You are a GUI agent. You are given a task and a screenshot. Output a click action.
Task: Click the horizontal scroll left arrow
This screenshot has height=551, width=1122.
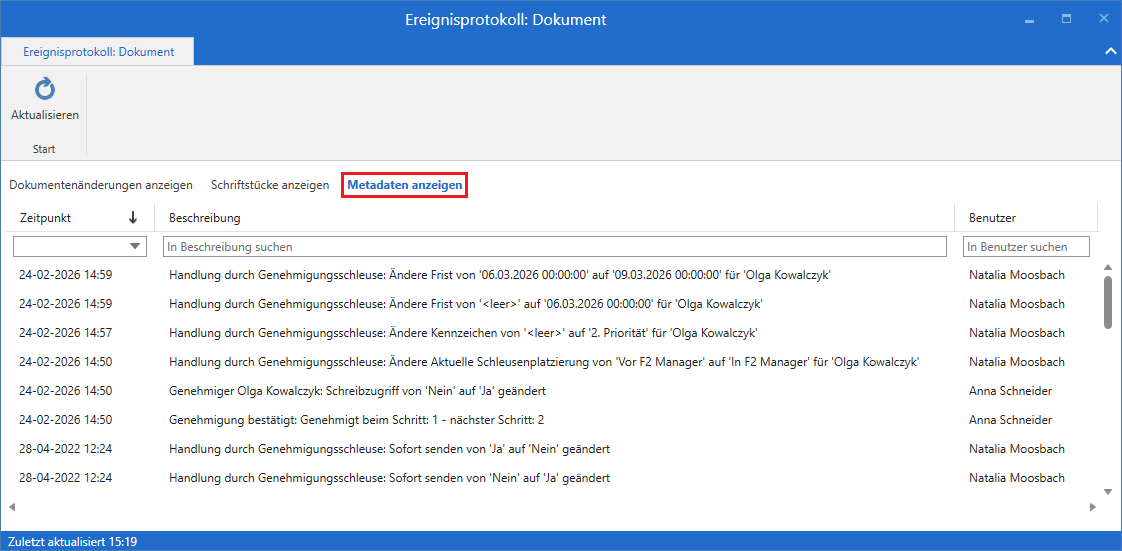(x=12, y=507)
